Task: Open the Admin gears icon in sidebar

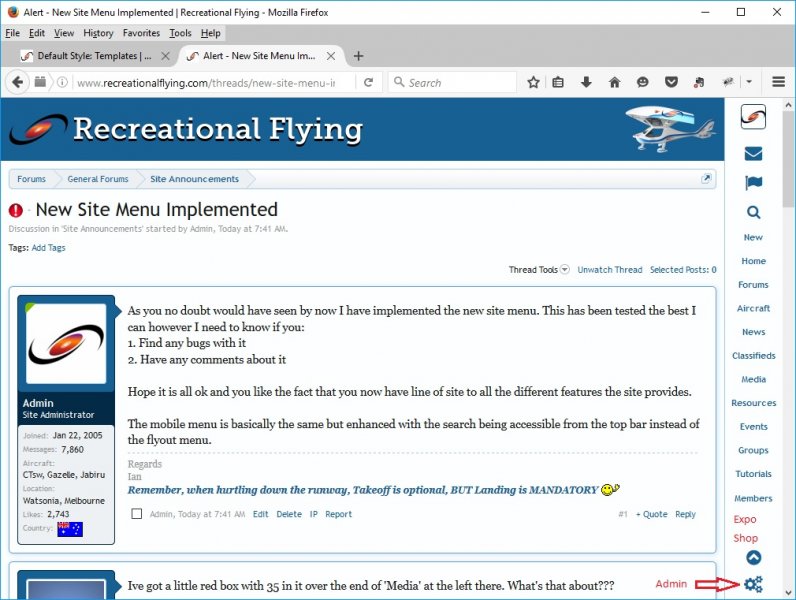Action: click(753, 584)
